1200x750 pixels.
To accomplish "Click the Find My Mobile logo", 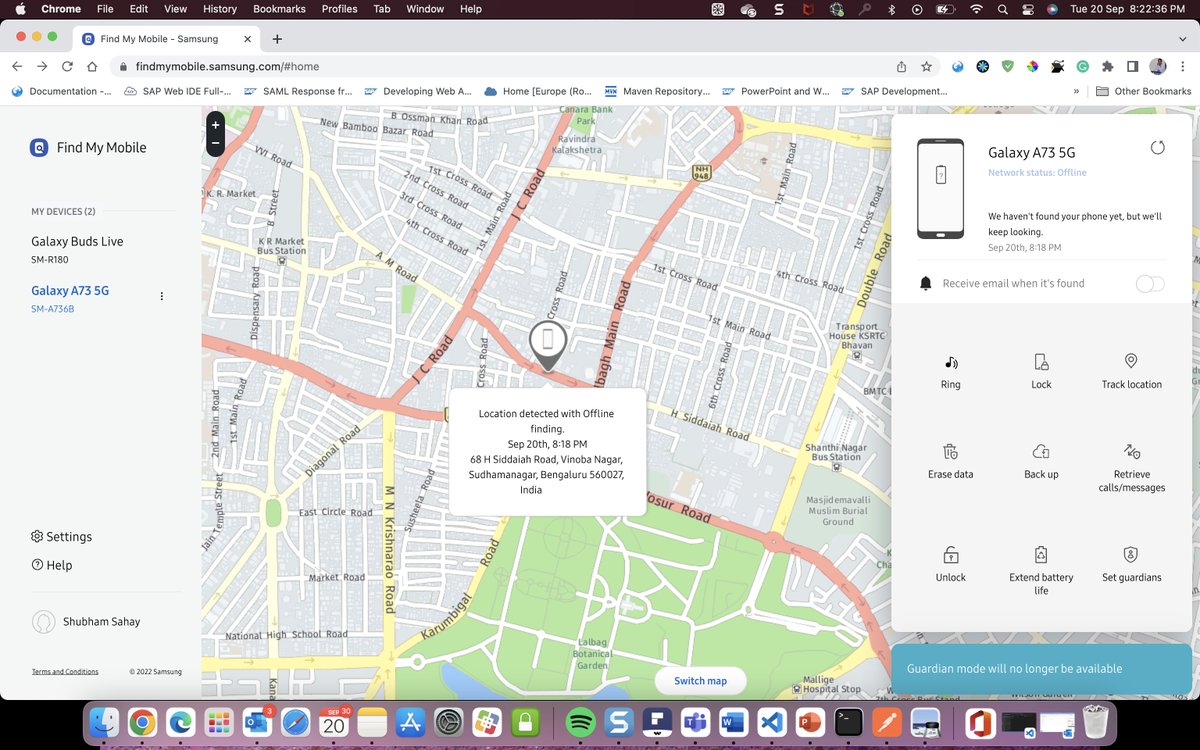I will pos(39,147).
